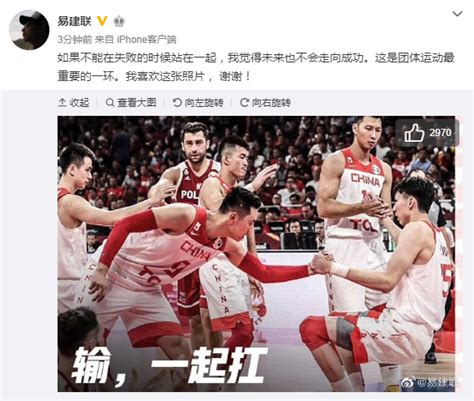
Task: Collapse the image with the 收起 arrow icon
Action: pyautogui.click(x=62, y=103)
